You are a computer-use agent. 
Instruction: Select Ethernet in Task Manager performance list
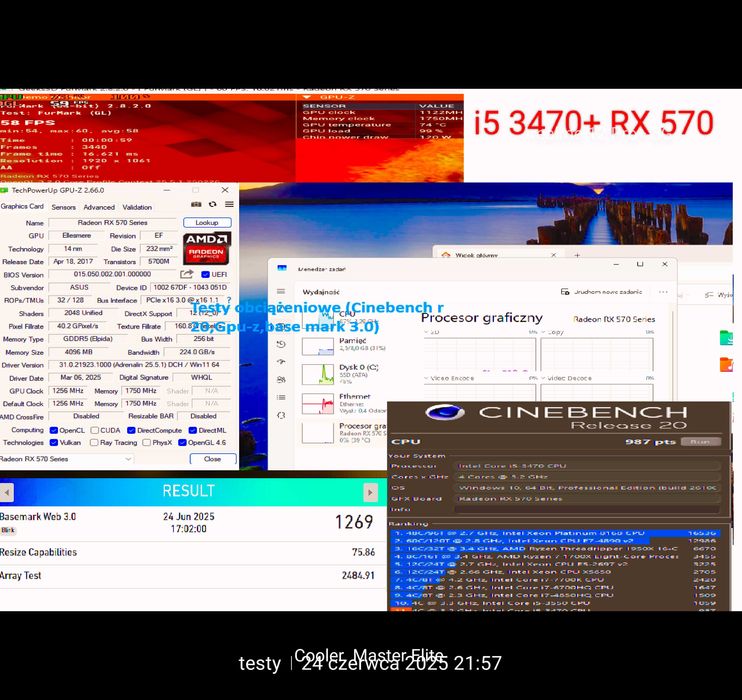(344, 403)
